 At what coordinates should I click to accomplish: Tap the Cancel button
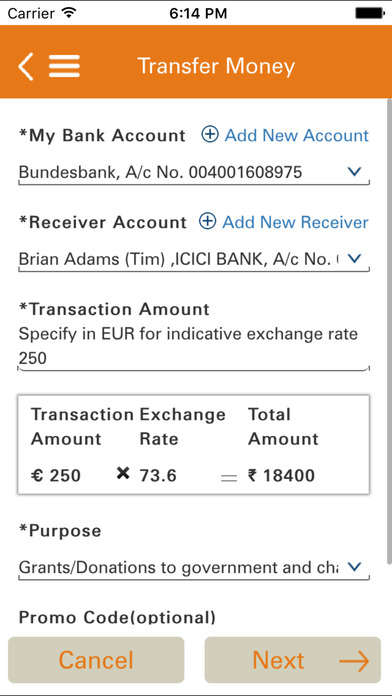[96, 660]
